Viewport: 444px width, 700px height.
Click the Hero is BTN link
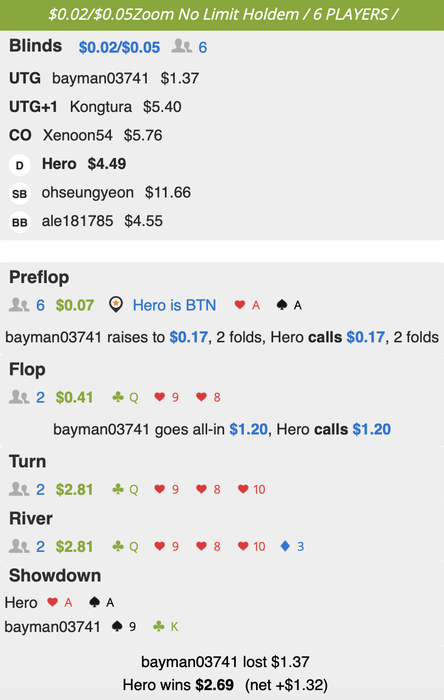coord(174,305)
